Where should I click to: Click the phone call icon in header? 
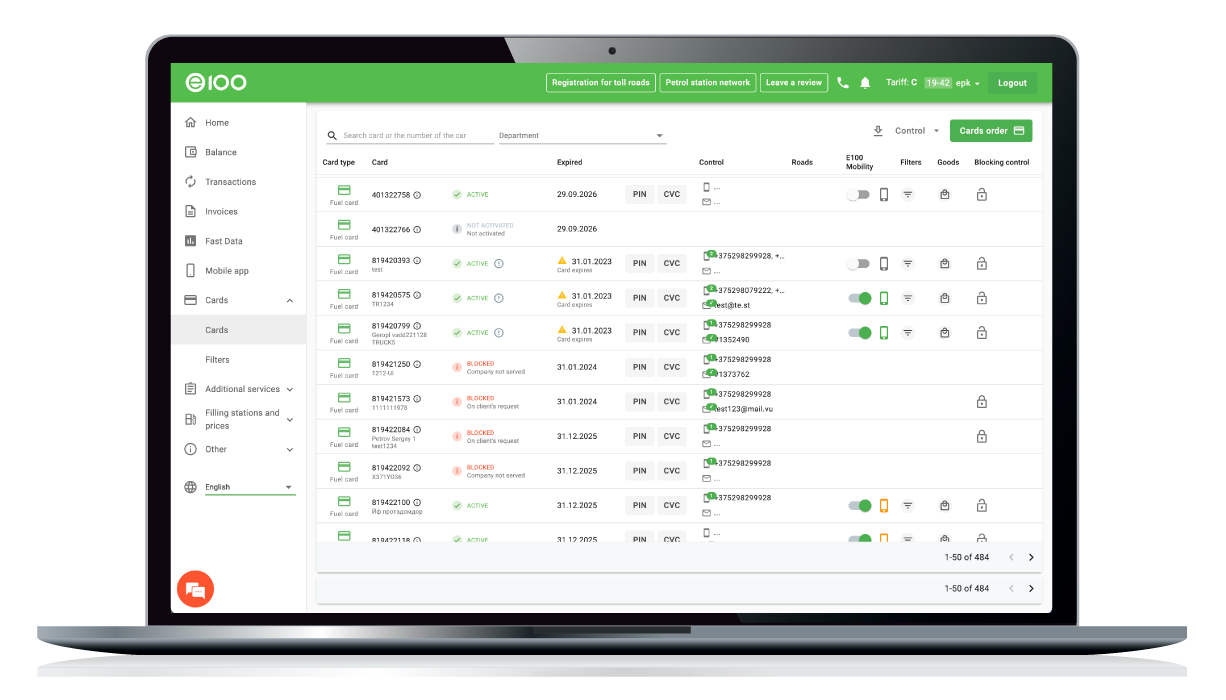pyautogui.click(x=843, y=83)
